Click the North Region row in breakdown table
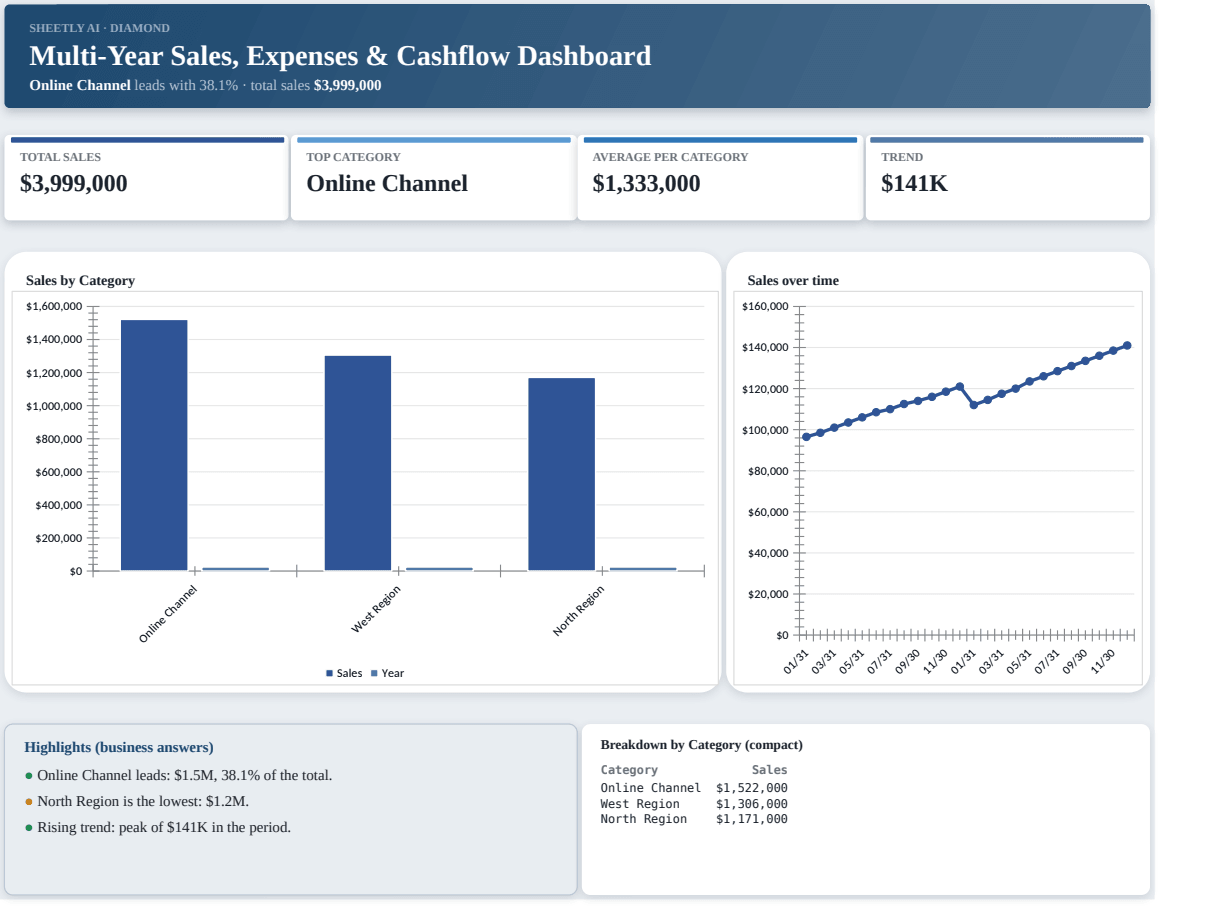The width and height of the screenshot is (1227, 922). (694, 819)
